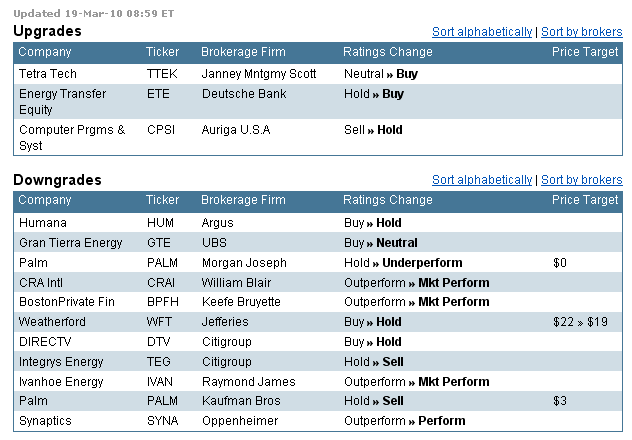Click the ETE ticker symbol
The image size is (632, 440).
point(158,94)
